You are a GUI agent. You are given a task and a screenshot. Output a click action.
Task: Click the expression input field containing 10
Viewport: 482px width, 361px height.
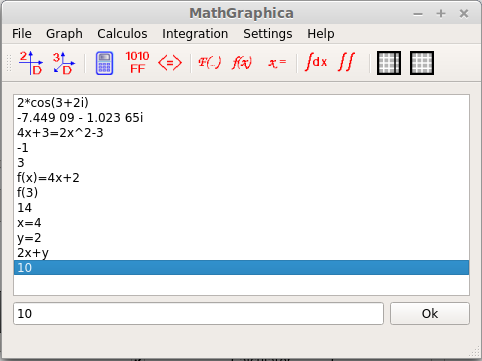click(x=198, y=313)
